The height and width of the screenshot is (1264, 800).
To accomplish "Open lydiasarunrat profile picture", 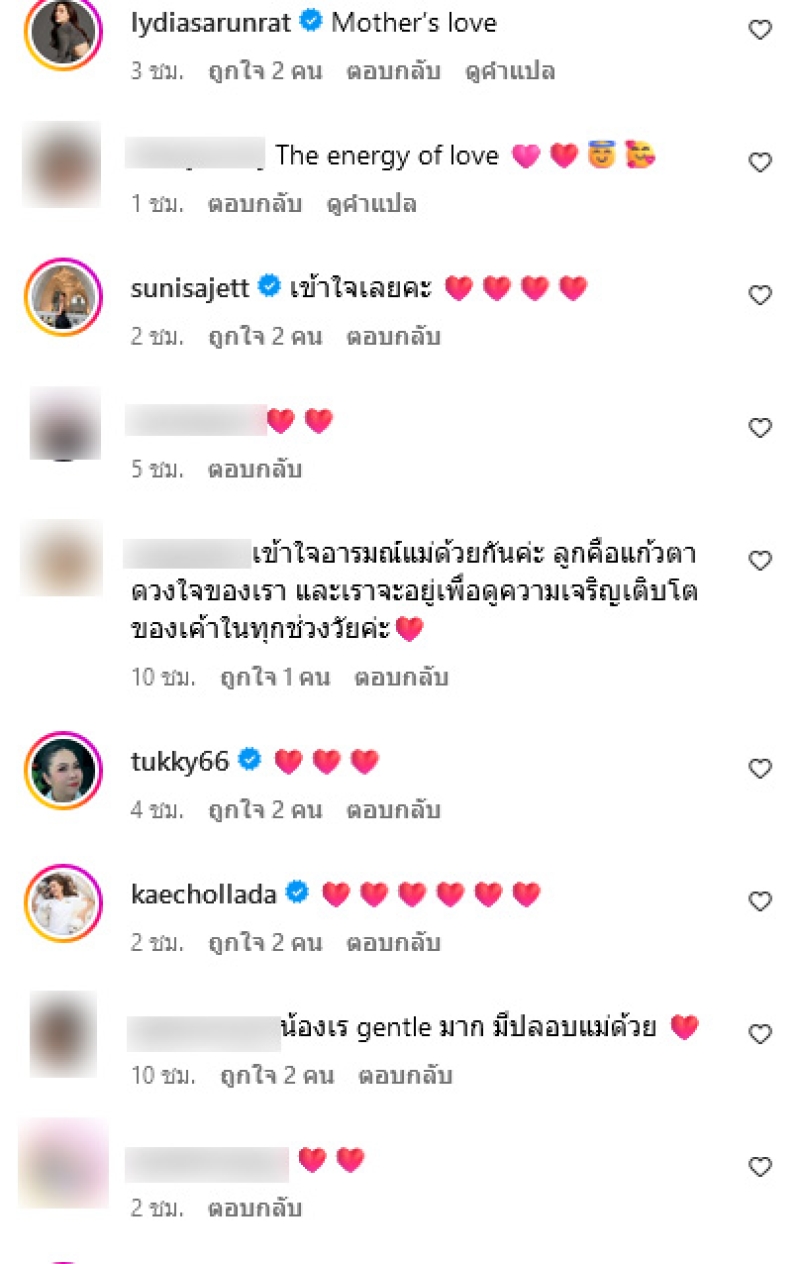I will pos(63,34).
